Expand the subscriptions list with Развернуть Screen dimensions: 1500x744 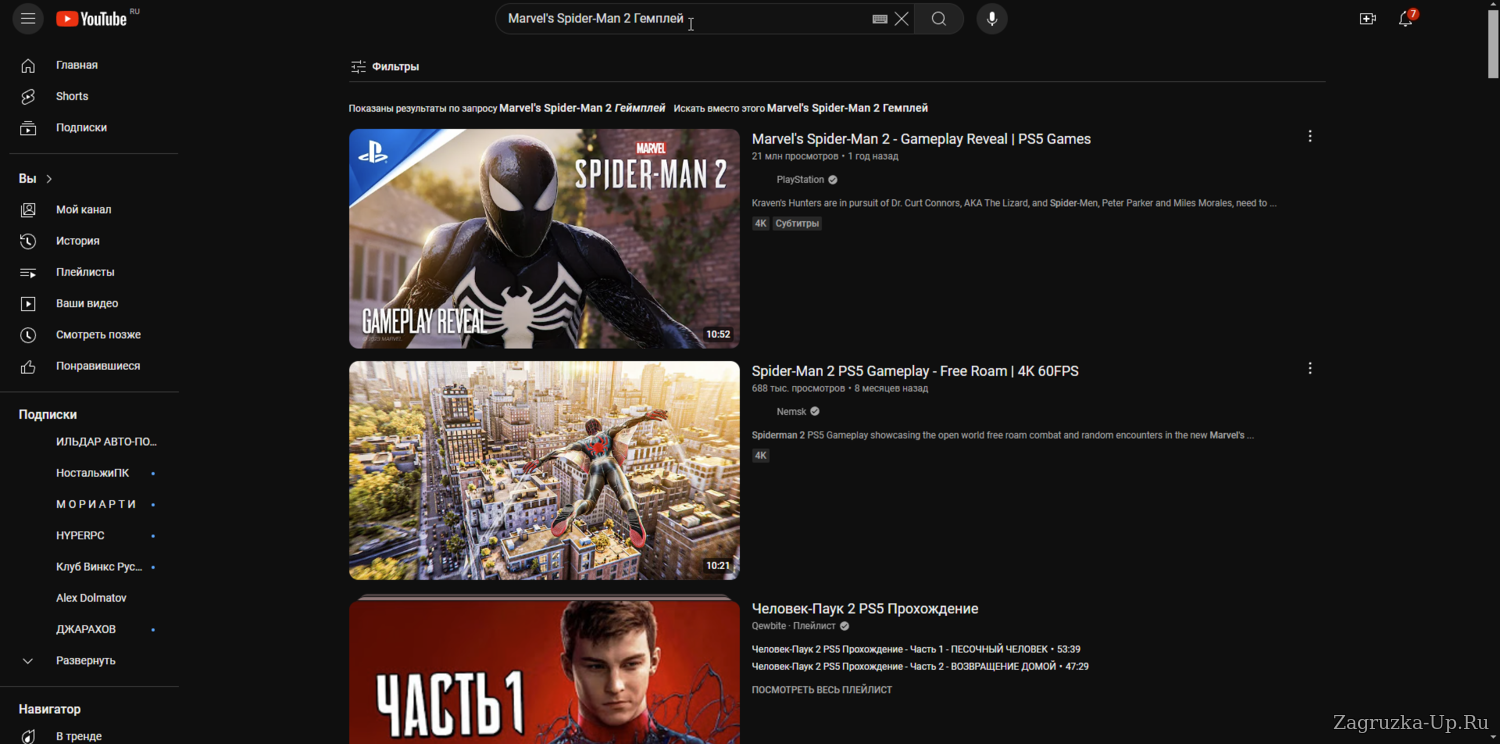point(85,661)
